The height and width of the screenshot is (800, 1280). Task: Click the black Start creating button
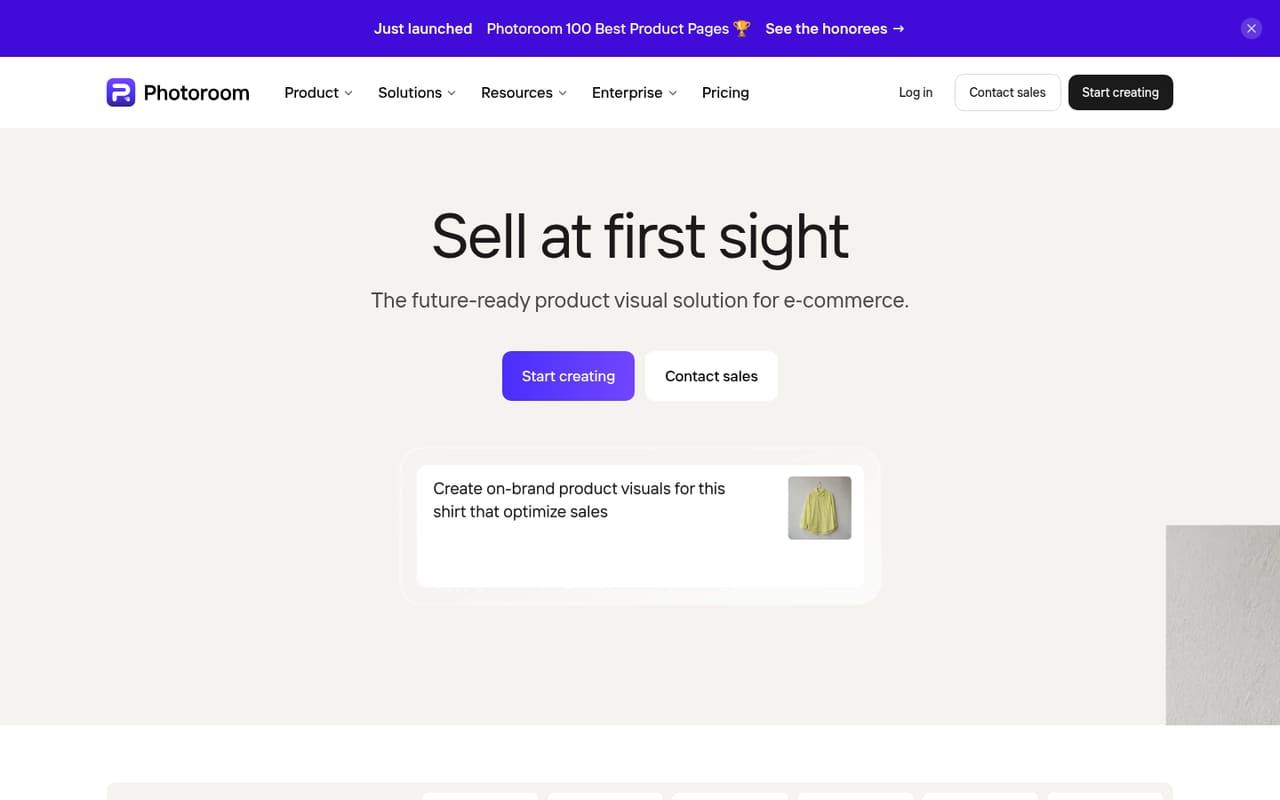(1120, 93)
